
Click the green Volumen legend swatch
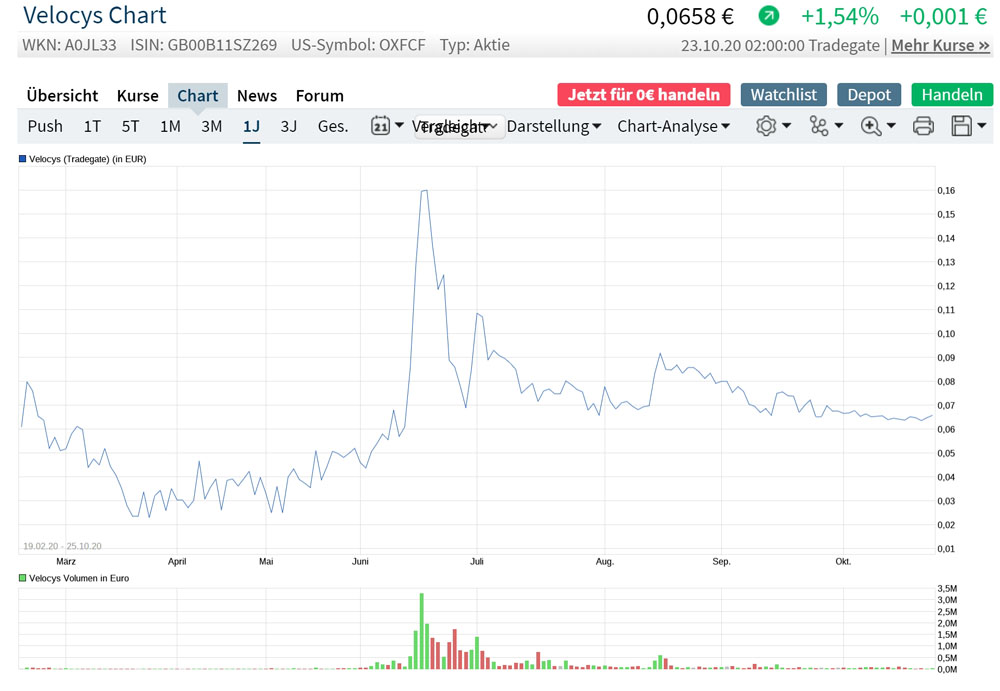pos(22,578)
